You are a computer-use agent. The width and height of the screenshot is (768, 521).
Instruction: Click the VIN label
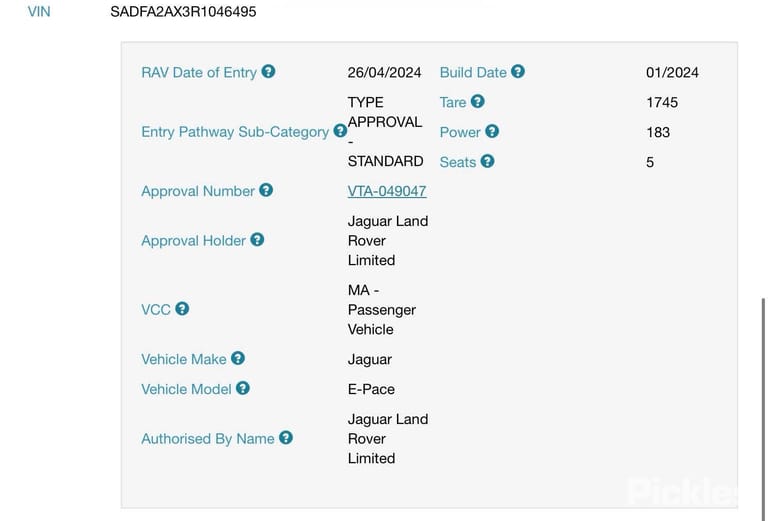pyautogui.click(x=39, y=11)
